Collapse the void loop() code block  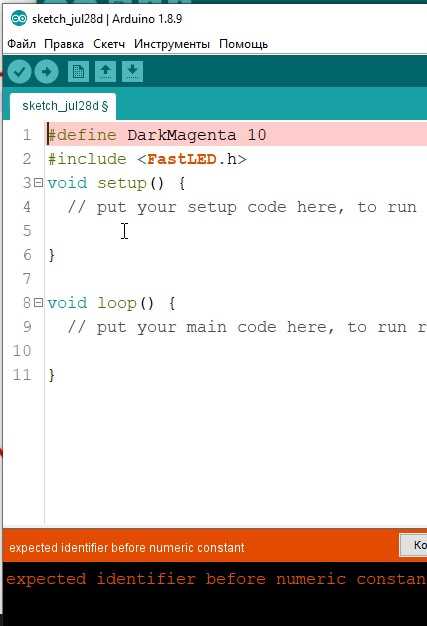click(x=38, y=303)
